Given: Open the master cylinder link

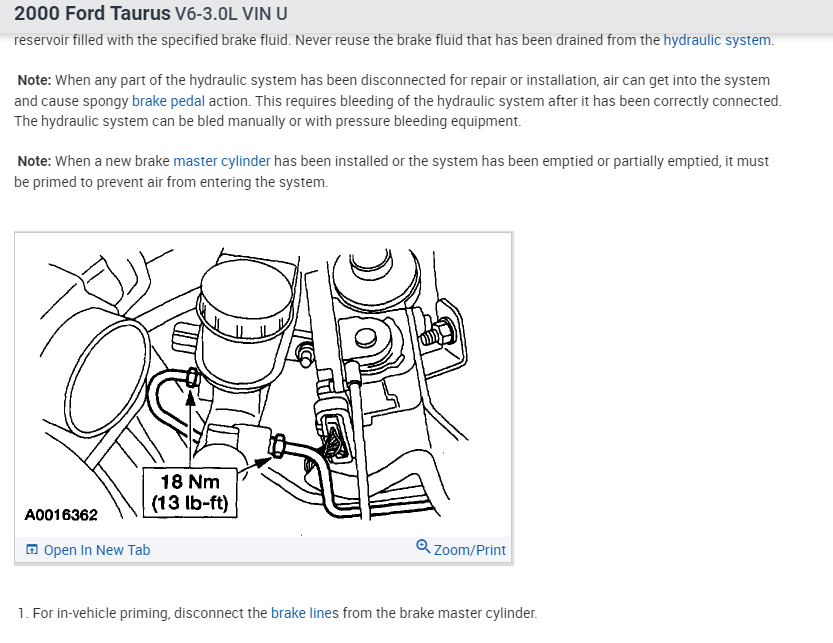Looking at the screenshot, I should coord(222,161).
